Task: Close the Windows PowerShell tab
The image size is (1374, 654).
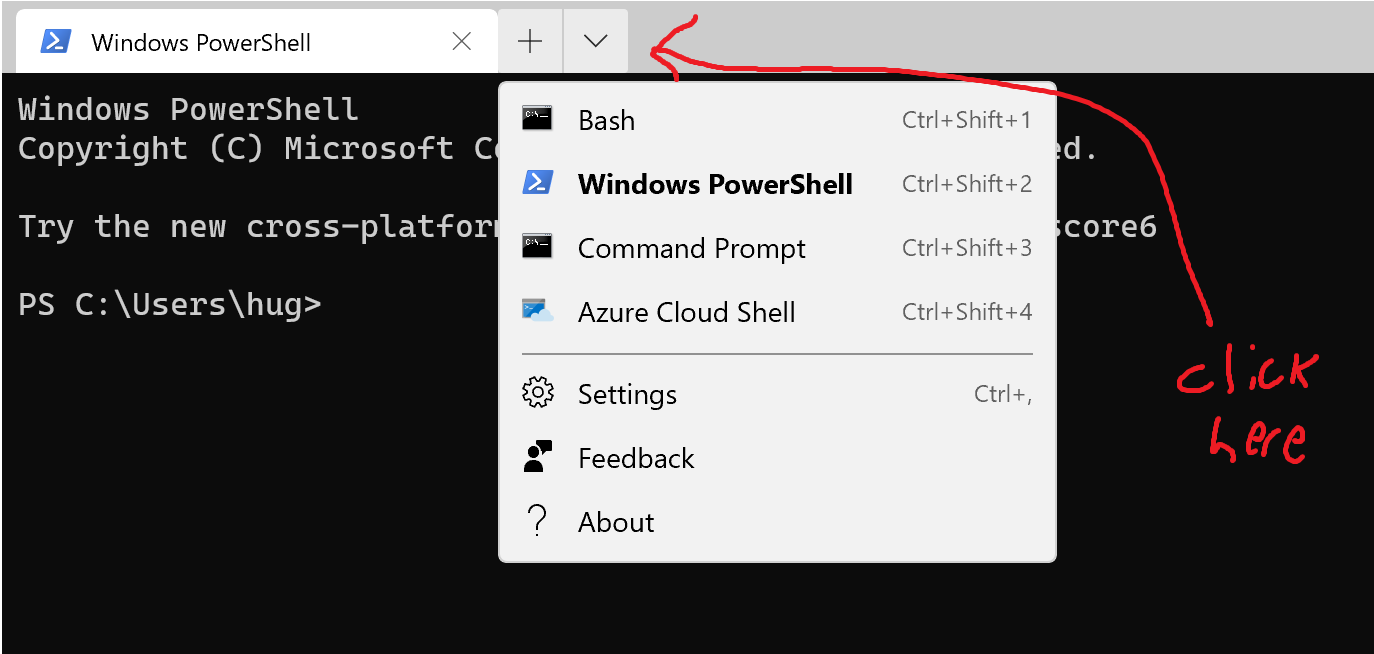Action: (462, 42)
